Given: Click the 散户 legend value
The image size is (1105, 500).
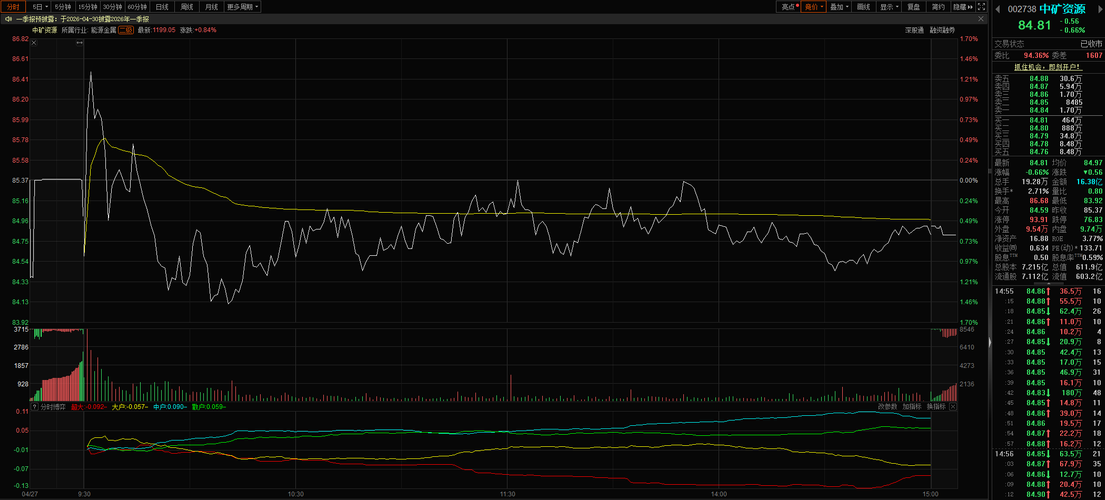Looking at the screenshot, I should point(210,406).
